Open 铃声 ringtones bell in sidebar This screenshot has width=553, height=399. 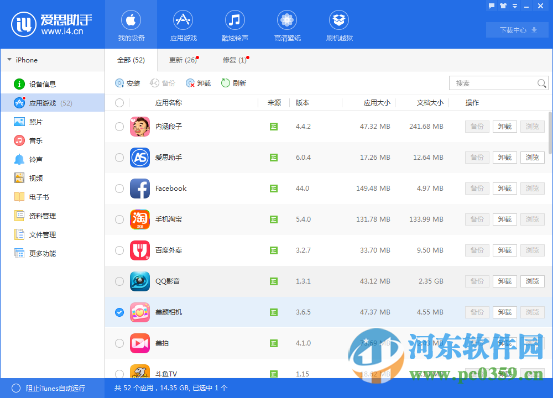pyautogui.click(x=28, y=159)
